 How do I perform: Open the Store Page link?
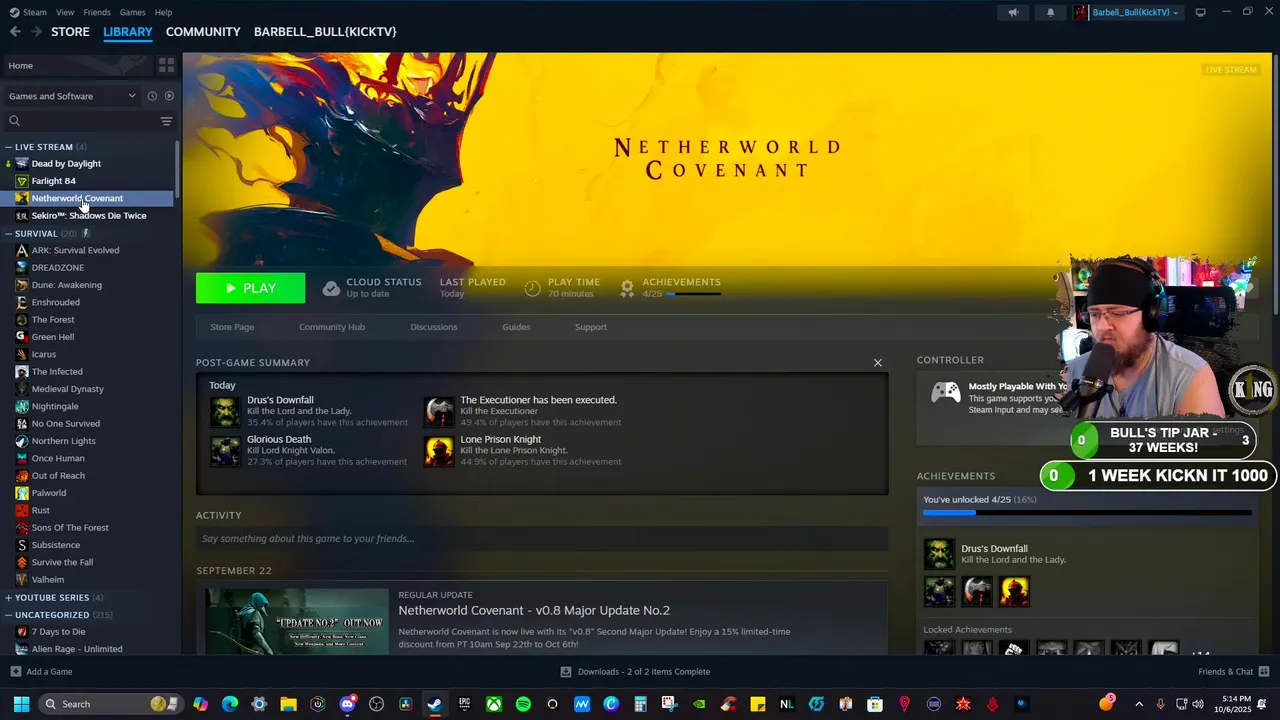tap(232, 327)
